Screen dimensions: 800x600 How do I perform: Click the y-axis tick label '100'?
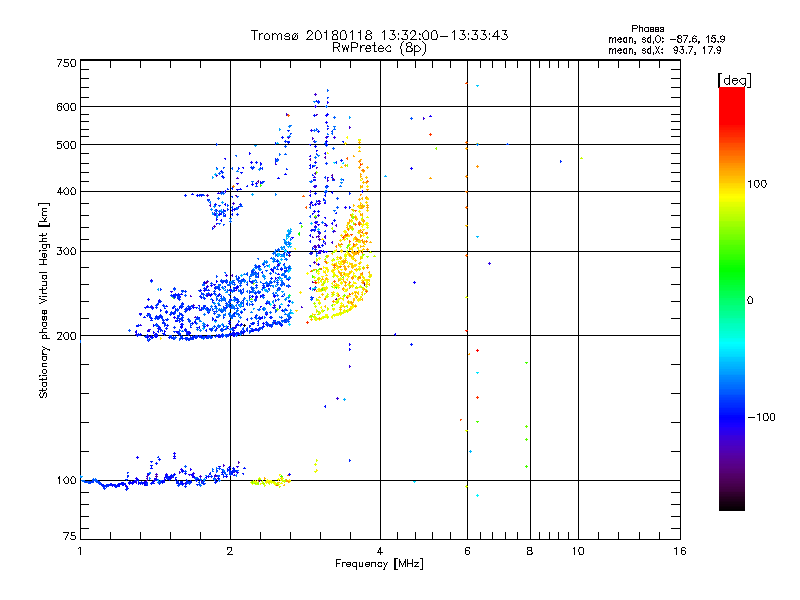click(66, 481)
